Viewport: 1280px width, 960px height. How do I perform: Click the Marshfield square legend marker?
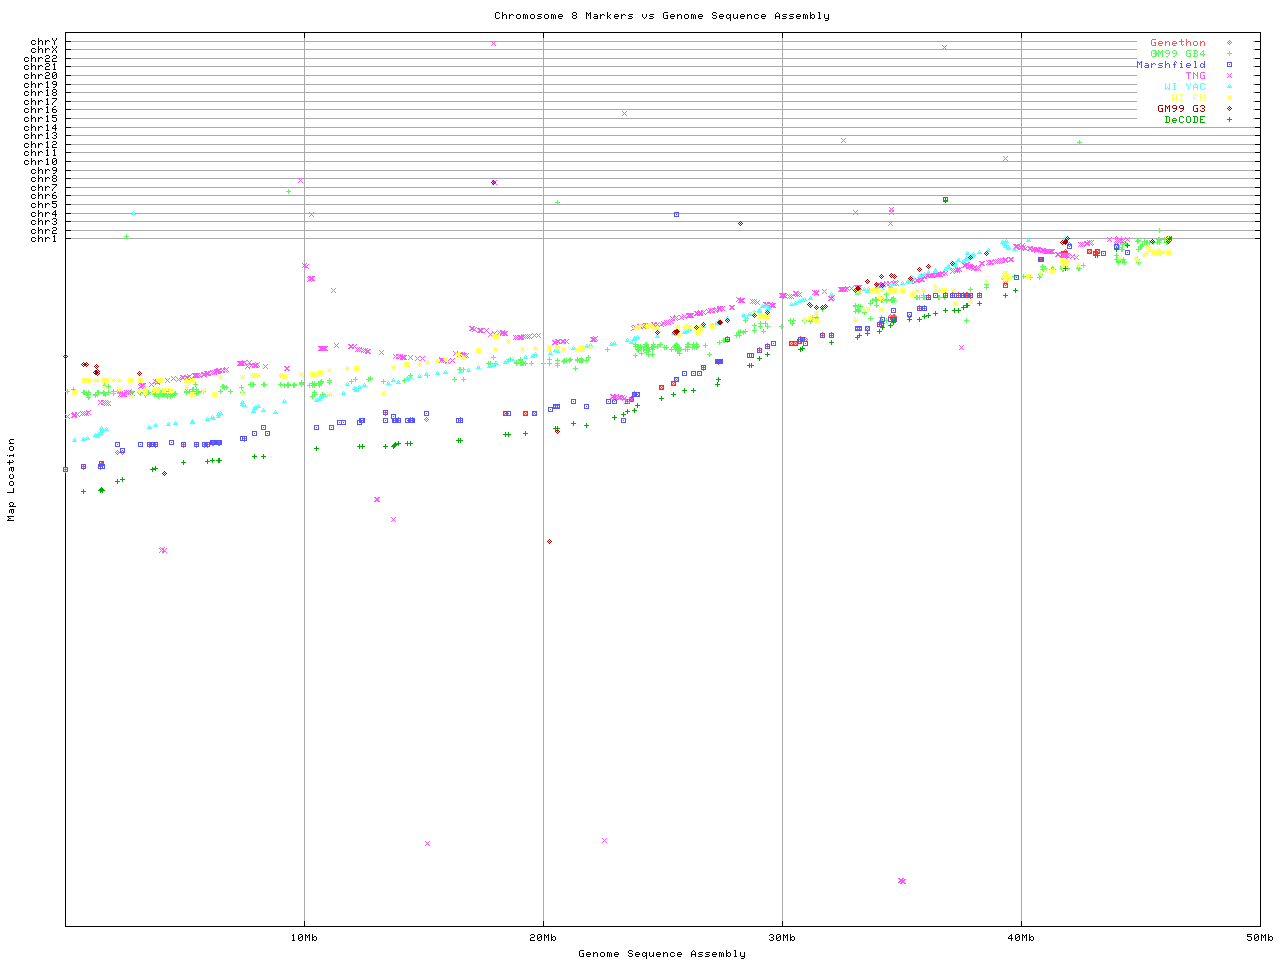pyautogui.click(x=1229, y=65)
